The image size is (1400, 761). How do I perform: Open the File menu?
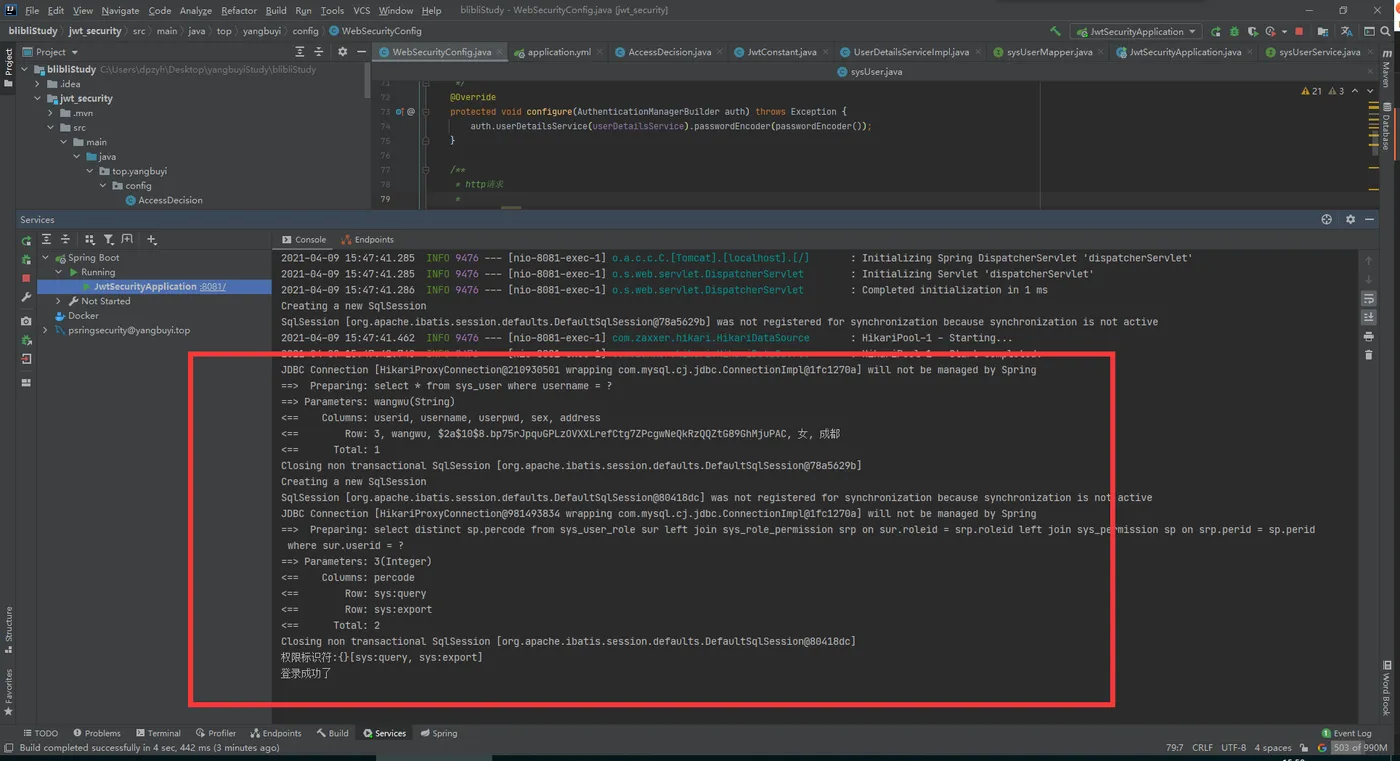click(x=31, y=10)
